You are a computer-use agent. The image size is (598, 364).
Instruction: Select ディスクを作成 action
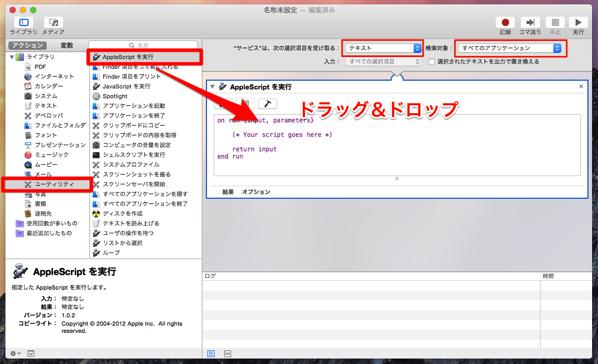click(122, 214)
